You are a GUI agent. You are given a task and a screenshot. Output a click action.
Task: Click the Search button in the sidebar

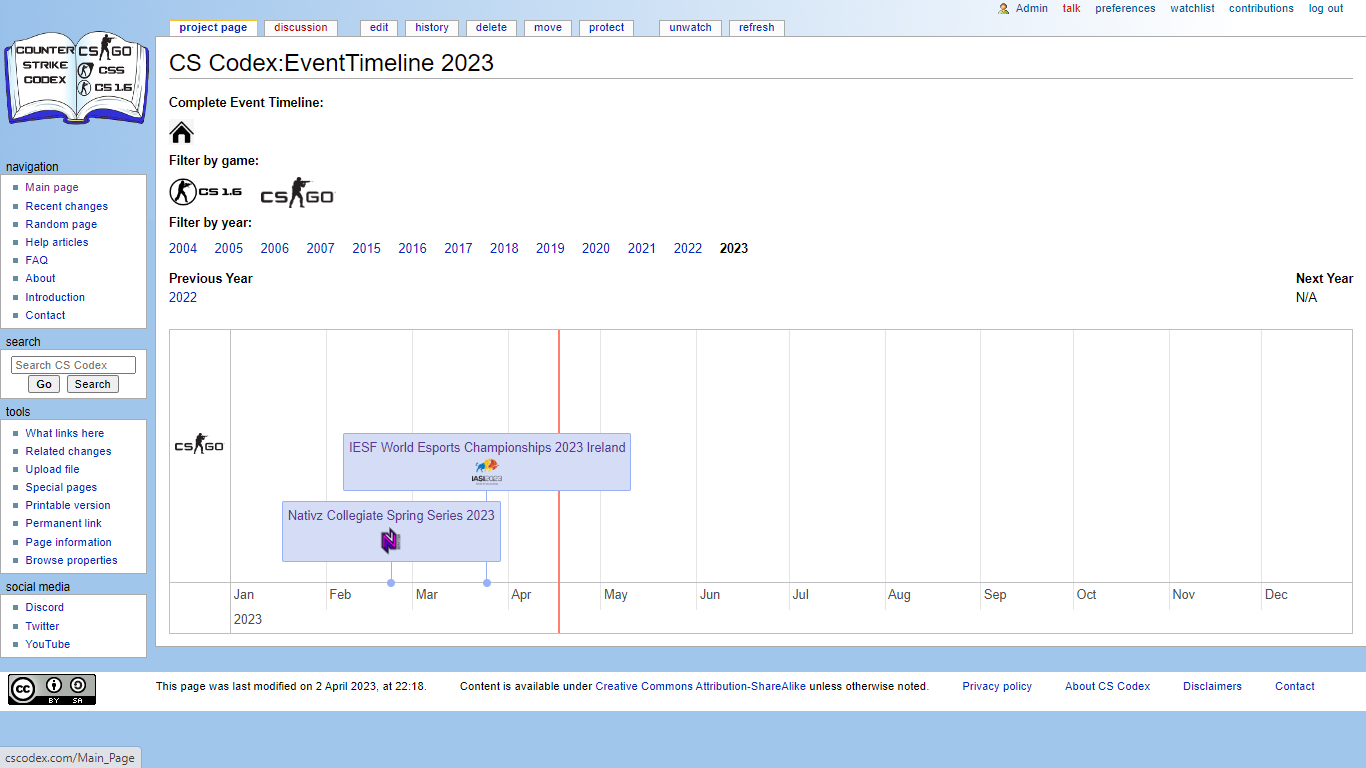click(x=92, y=384)
